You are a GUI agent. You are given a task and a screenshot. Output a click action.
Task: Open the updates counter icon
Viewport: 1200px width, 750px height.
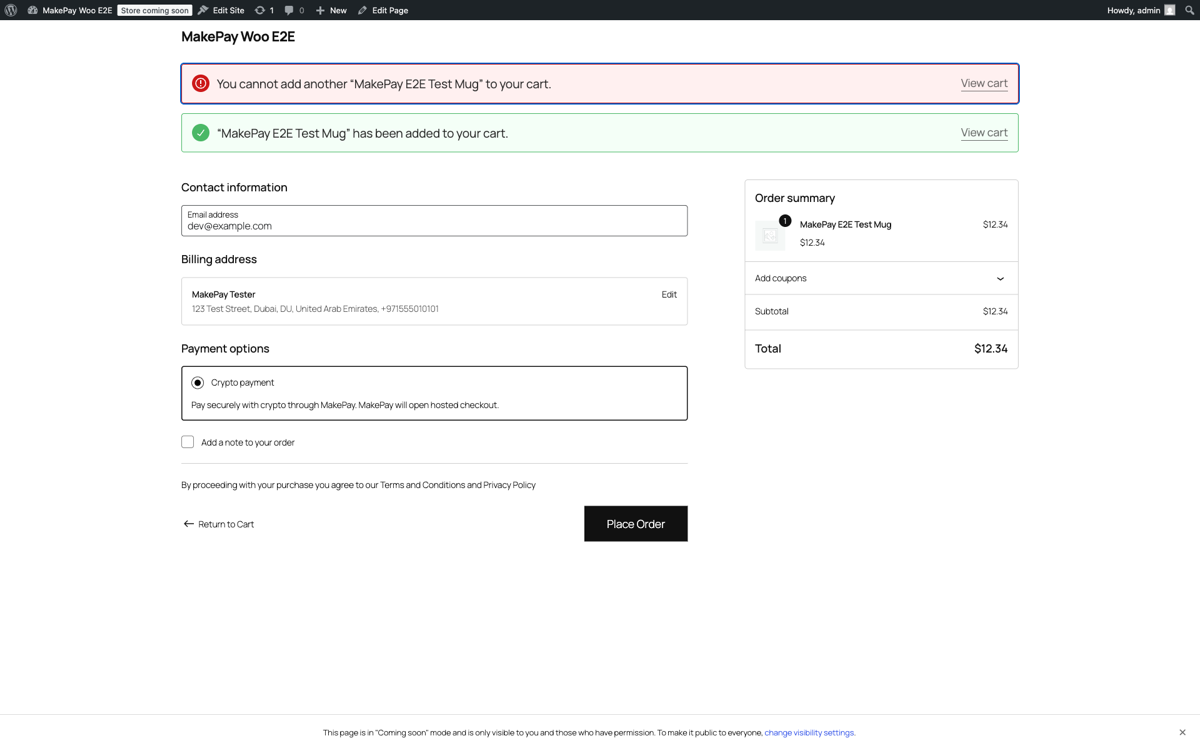[x=264, y=10]
